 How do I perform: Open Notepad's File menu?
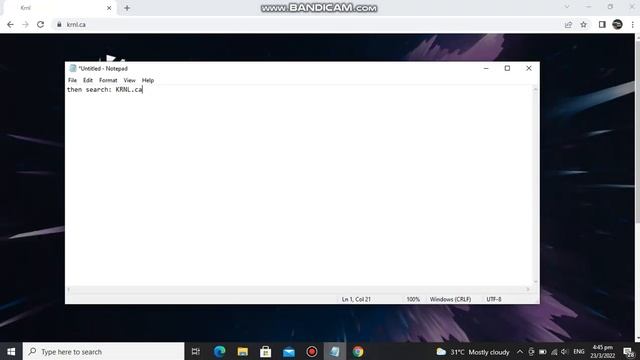click(72, 80)
